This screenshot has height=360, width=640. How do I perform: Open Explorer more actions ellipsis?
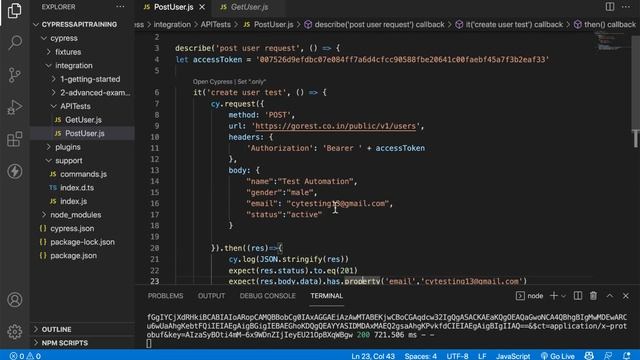(120, 7)
